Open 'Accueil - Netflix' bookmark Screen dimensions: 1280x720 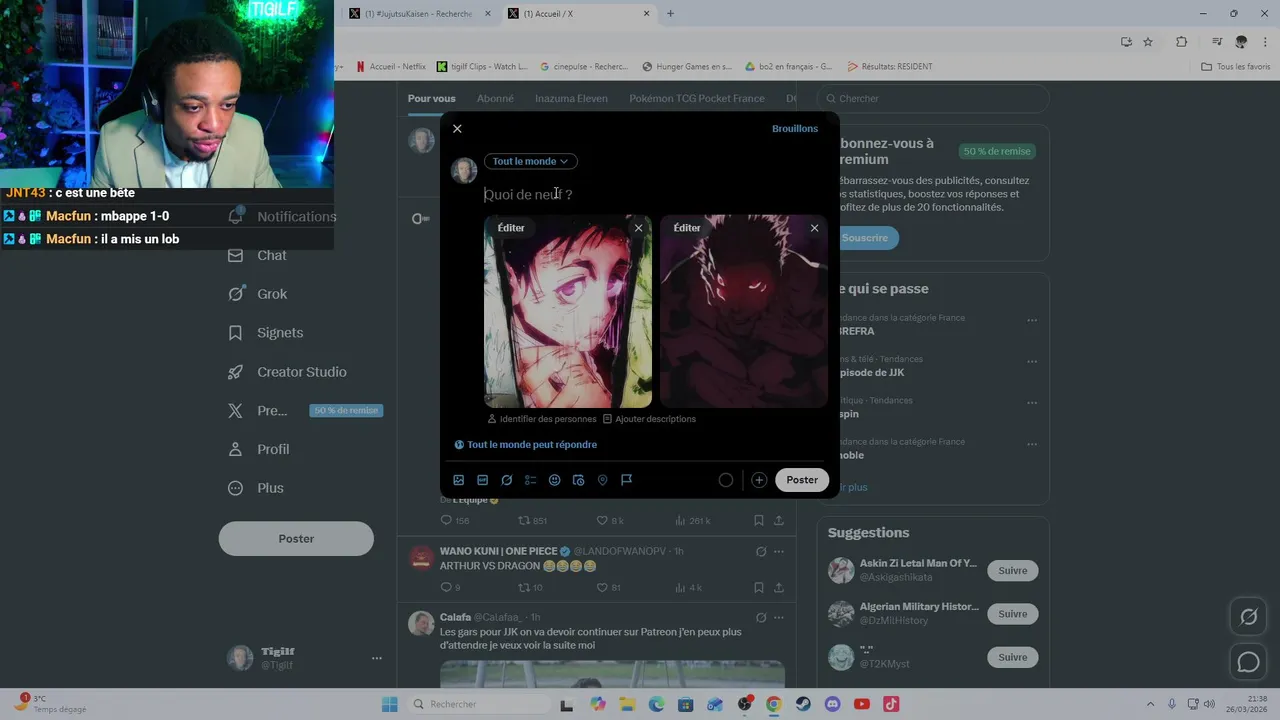391,67
